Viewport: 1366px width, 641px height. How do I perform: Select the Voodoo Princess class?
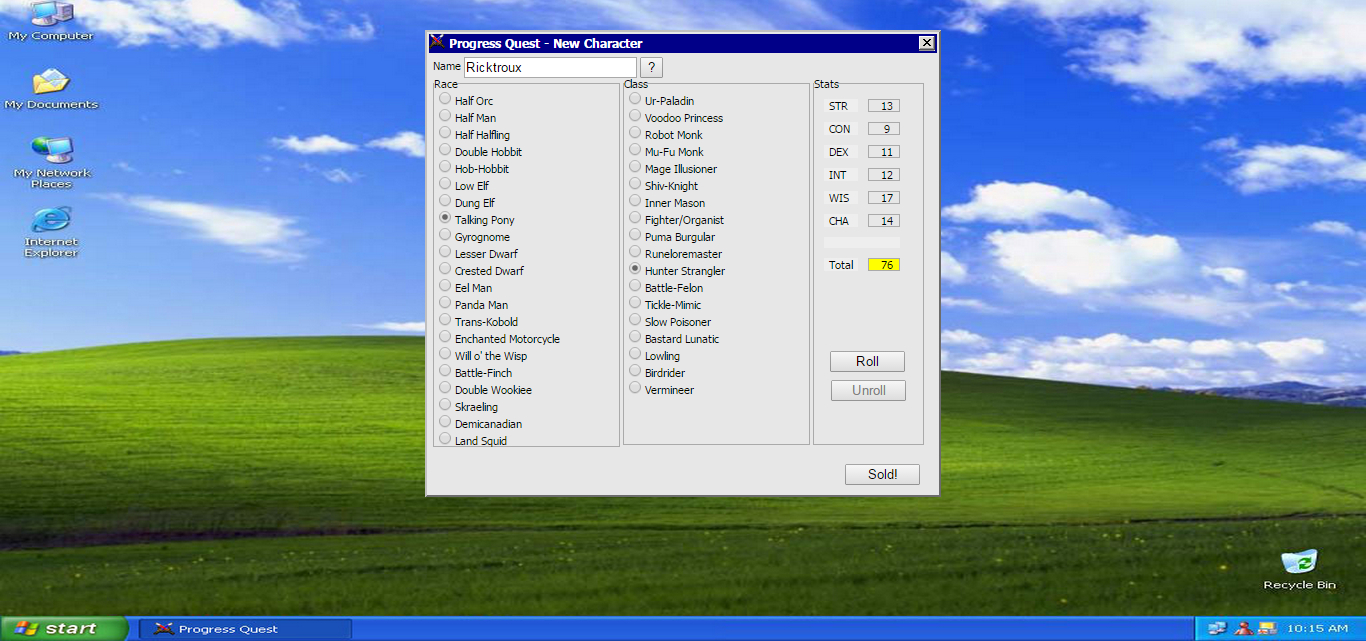[635, 117]
